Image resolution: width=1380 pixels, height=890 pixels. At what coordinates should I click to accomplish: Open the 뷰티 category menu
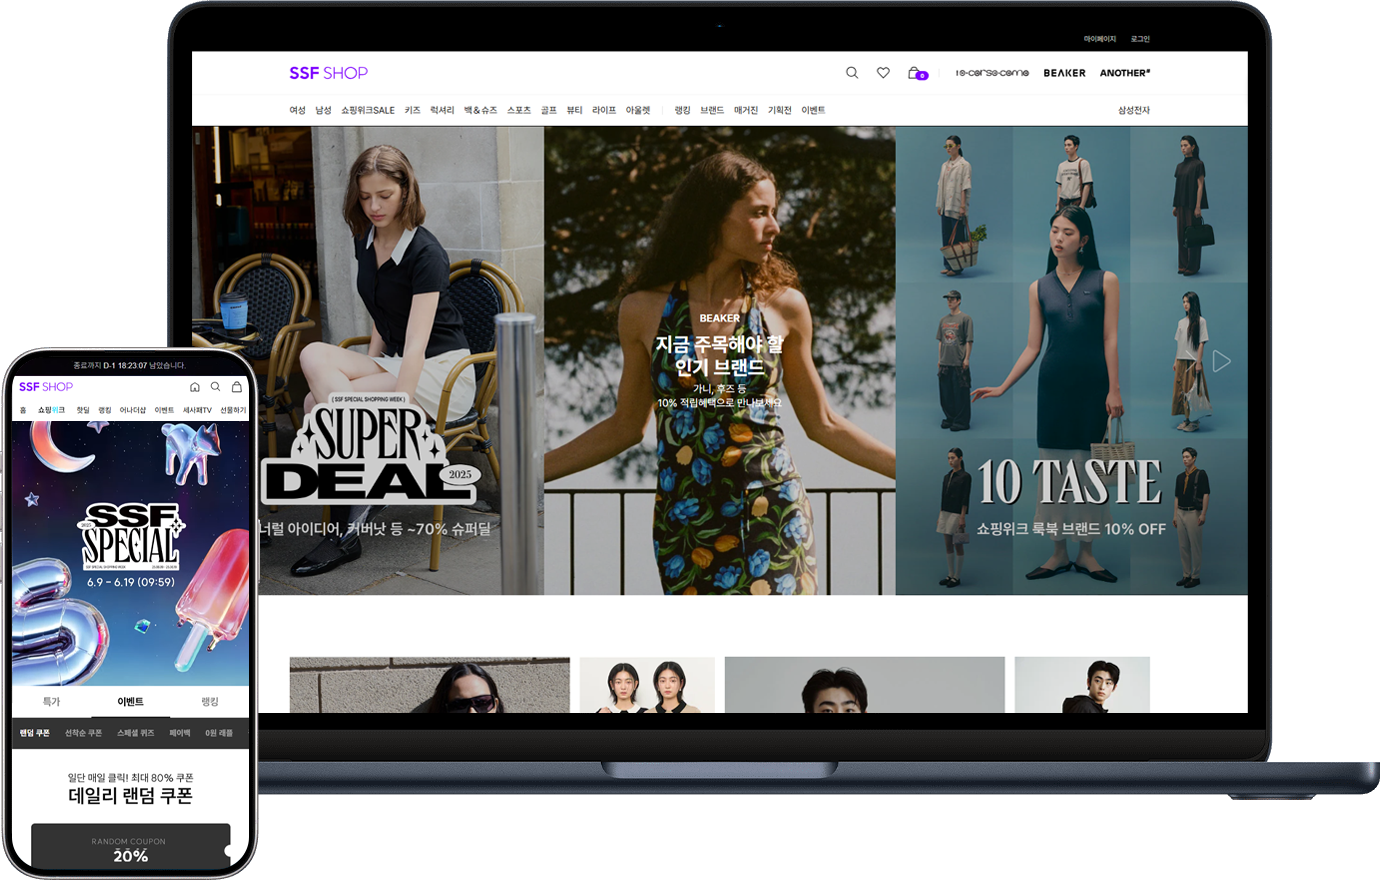574,110
